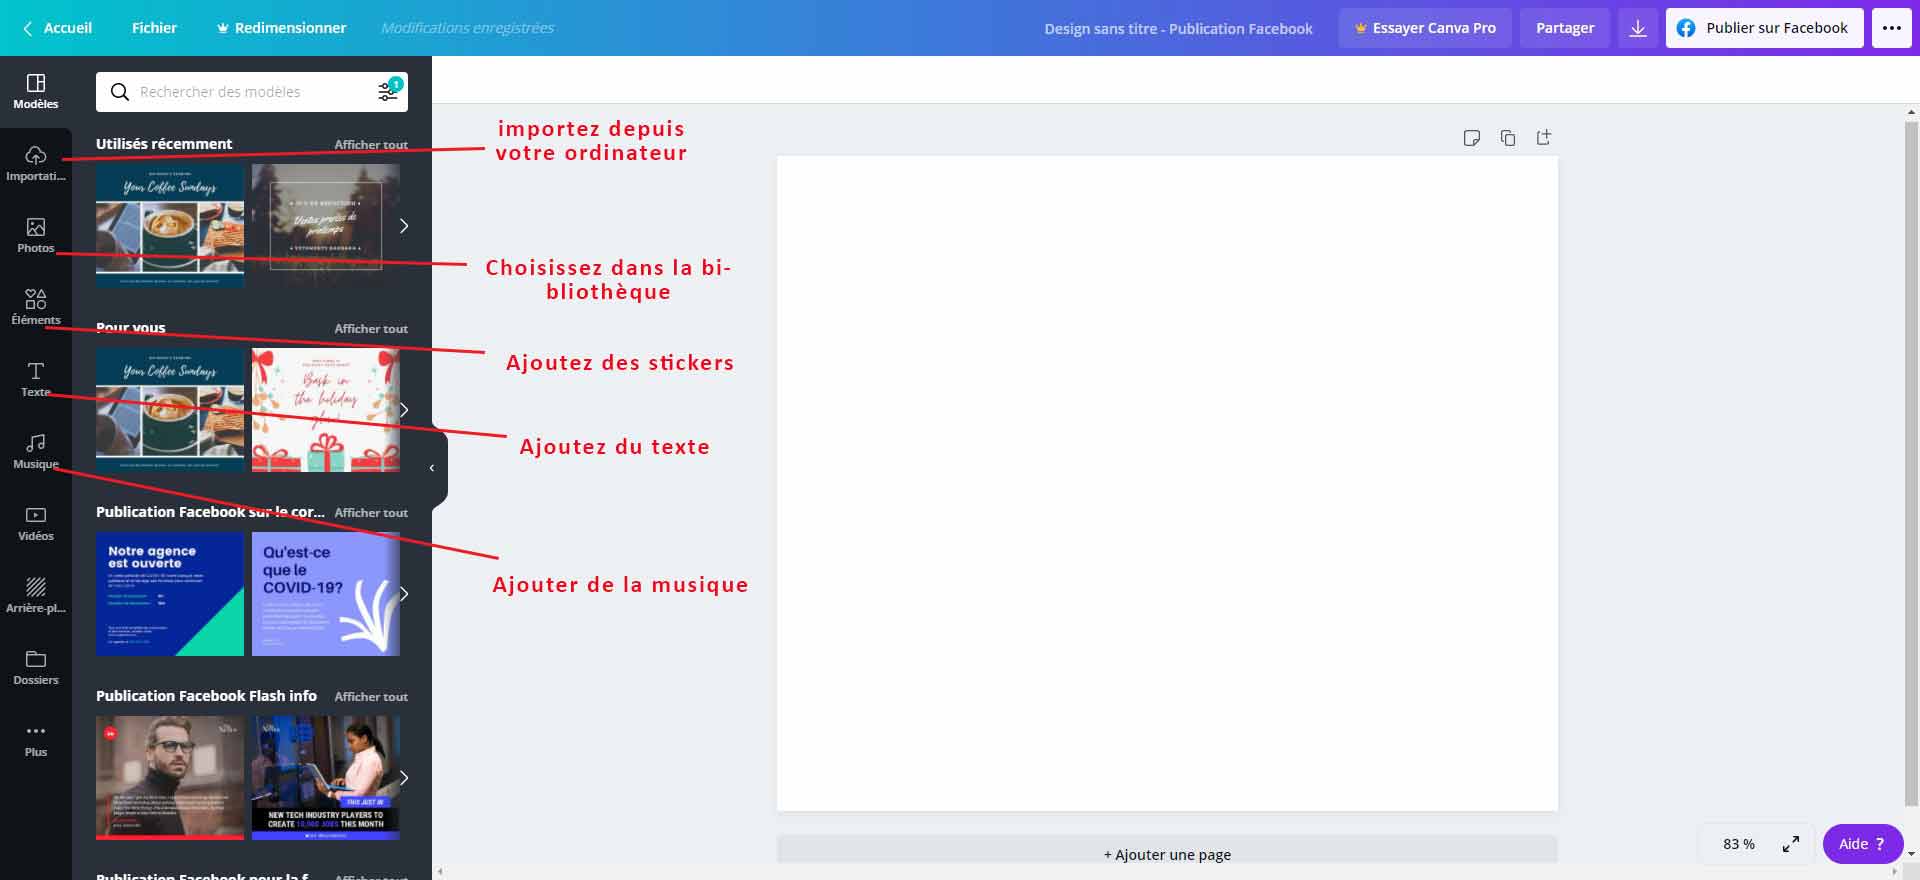Open the three-dot more options menu

(x=1892, y=28)
